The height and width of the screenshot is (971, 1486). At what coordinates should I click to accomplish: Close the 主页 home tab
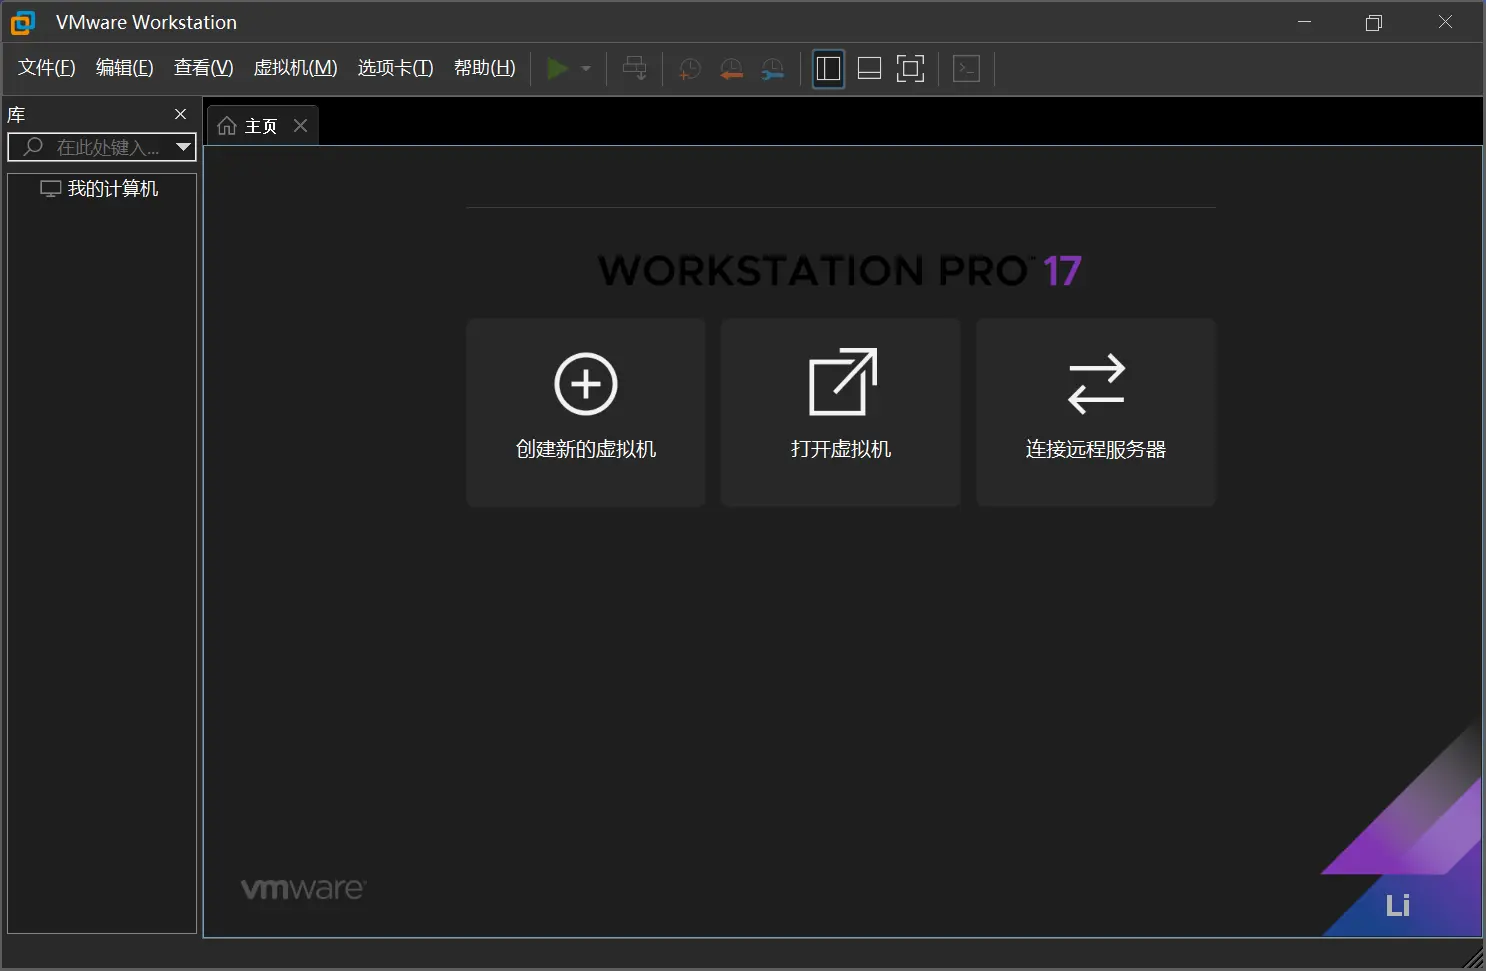click(x=300, y=126)
